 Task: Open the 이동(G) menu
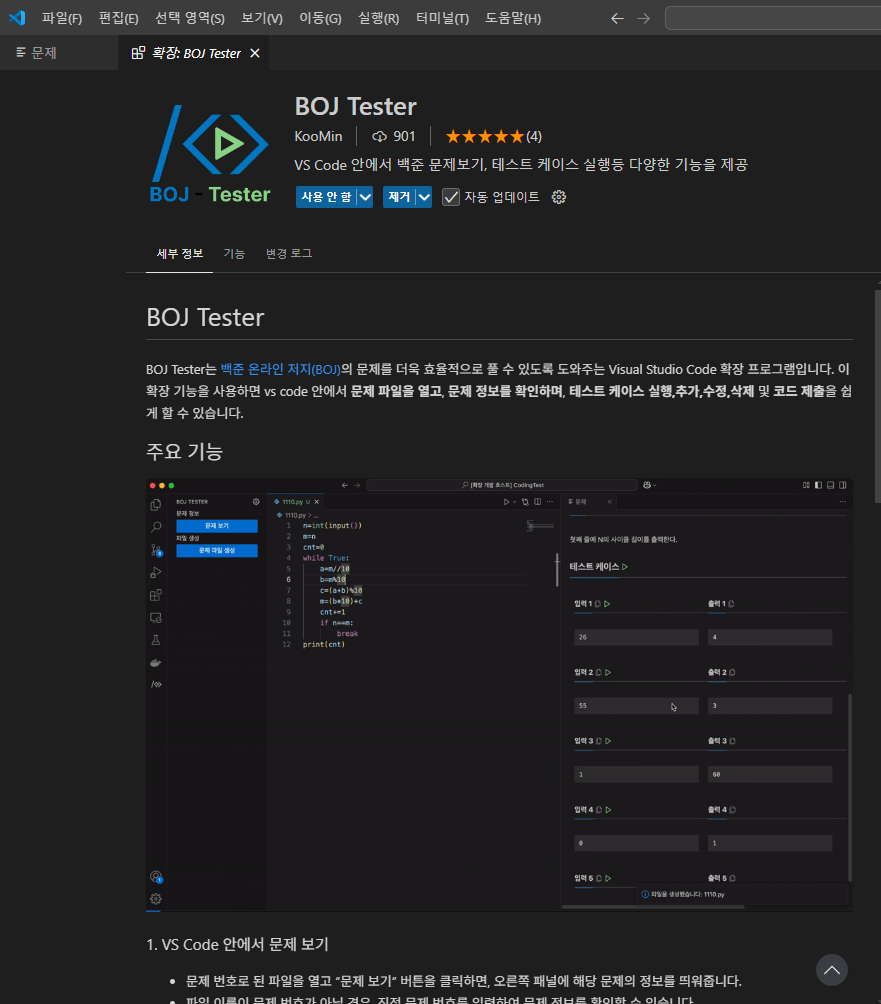tap(320, 18)
